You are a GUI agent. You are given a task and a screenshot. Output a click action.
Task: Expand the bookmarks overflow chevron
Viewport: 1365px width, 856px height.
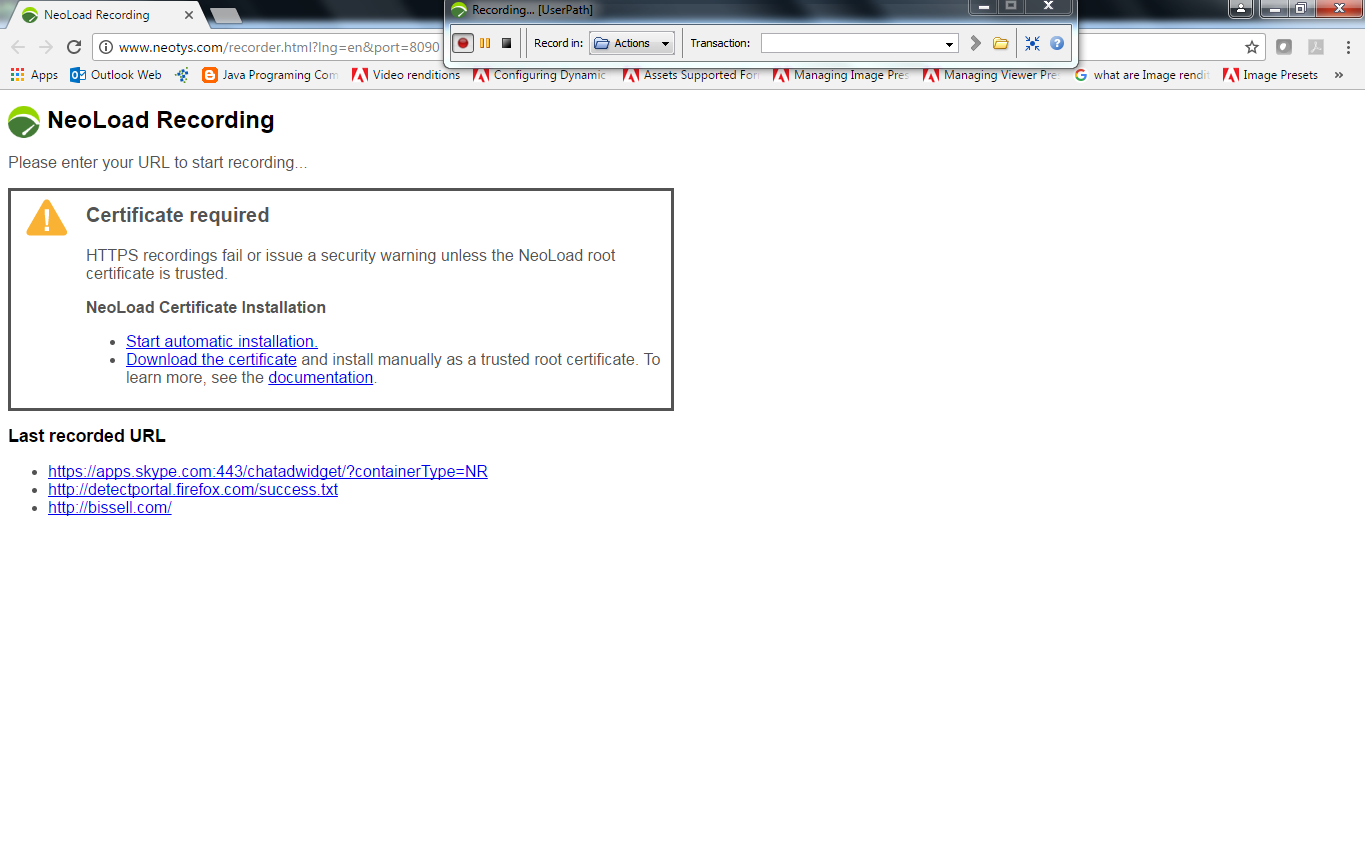coord(1339,75)
